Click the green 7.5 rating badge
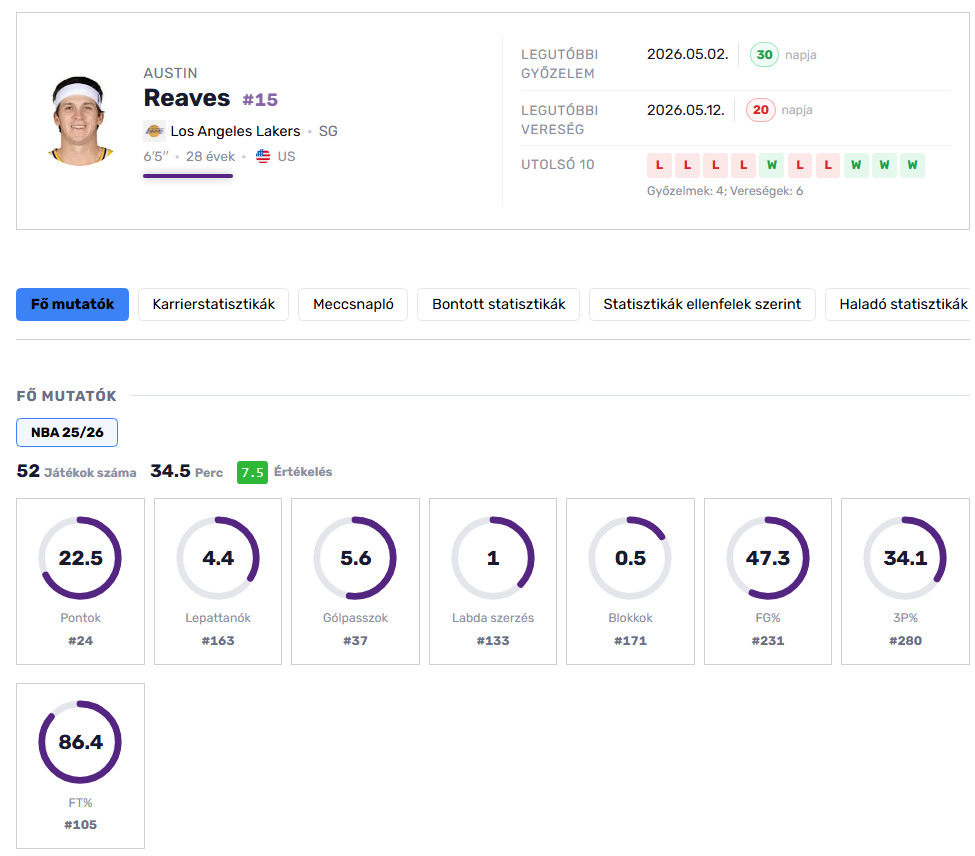975x856 pixels. click(252, 472)
